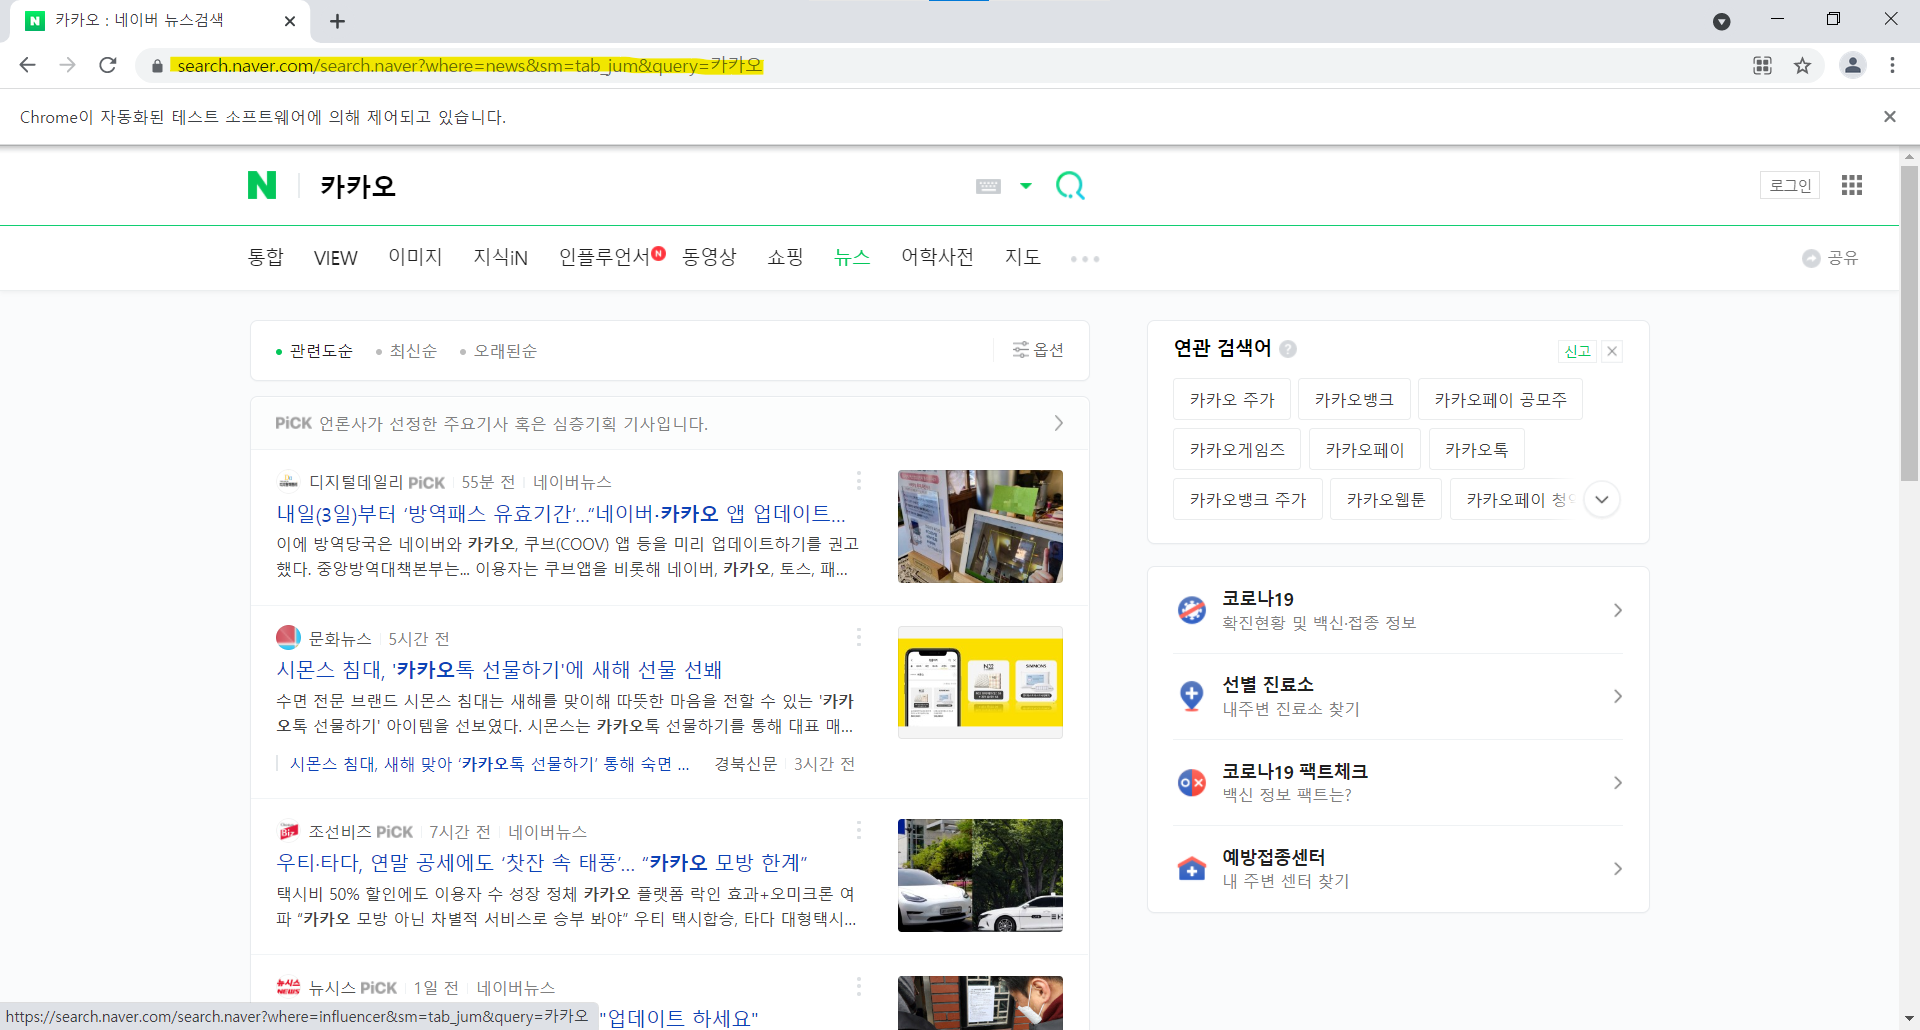Open the 어학사전 tab
Viewport: 1920px width, 1030px height.
point(937,257)
